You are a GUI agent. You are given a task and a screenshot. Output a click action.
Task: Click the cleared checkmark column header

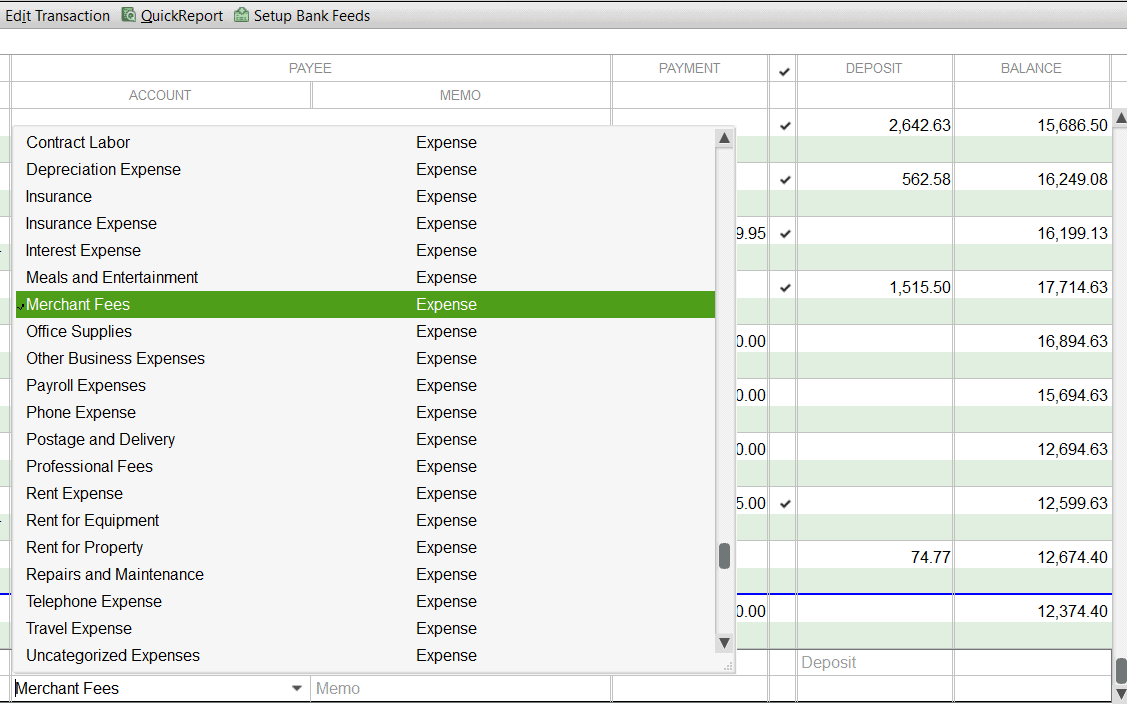(x=784, y=71)
